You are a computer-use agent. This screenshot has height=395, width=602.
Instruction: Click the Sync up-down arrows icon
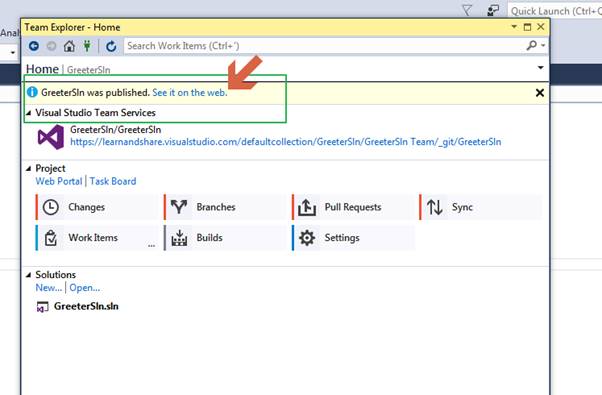pyautogui.click(x=435, y=207)
